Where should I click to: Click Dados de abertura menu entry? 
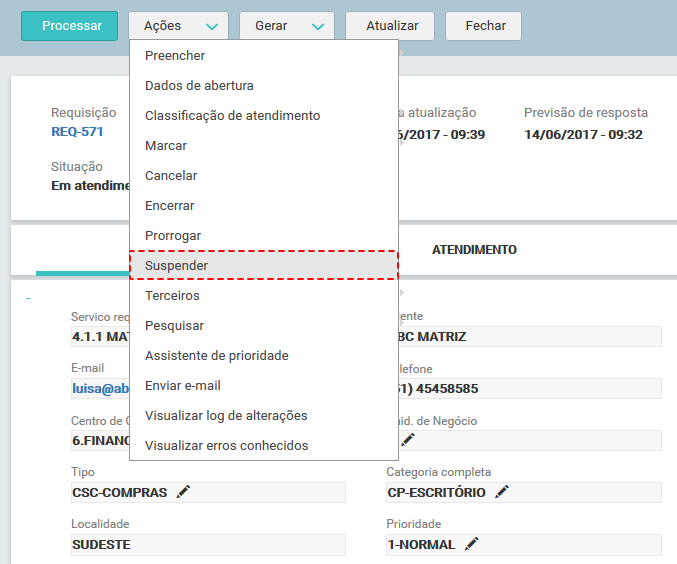point(199,86)
